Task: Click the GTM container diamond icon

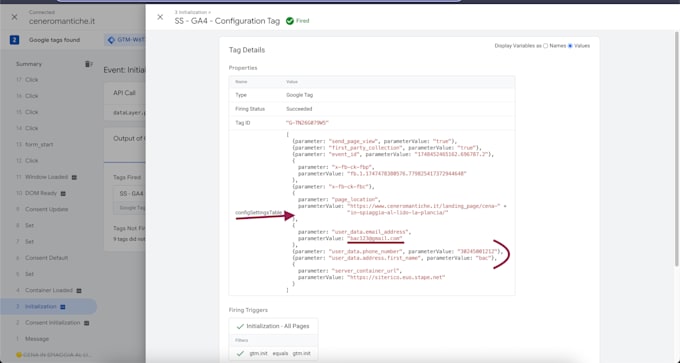Action: [x=111, y=40]
